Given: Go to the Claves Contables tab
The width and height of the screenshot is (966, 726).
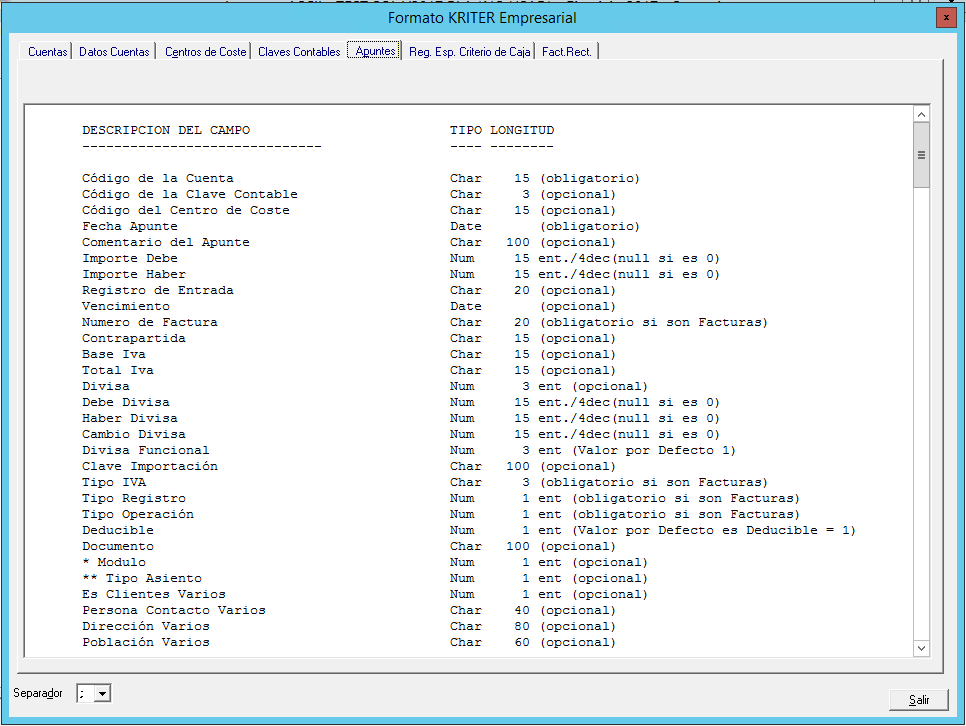Looking at the screenshot, I should point(299,52).
